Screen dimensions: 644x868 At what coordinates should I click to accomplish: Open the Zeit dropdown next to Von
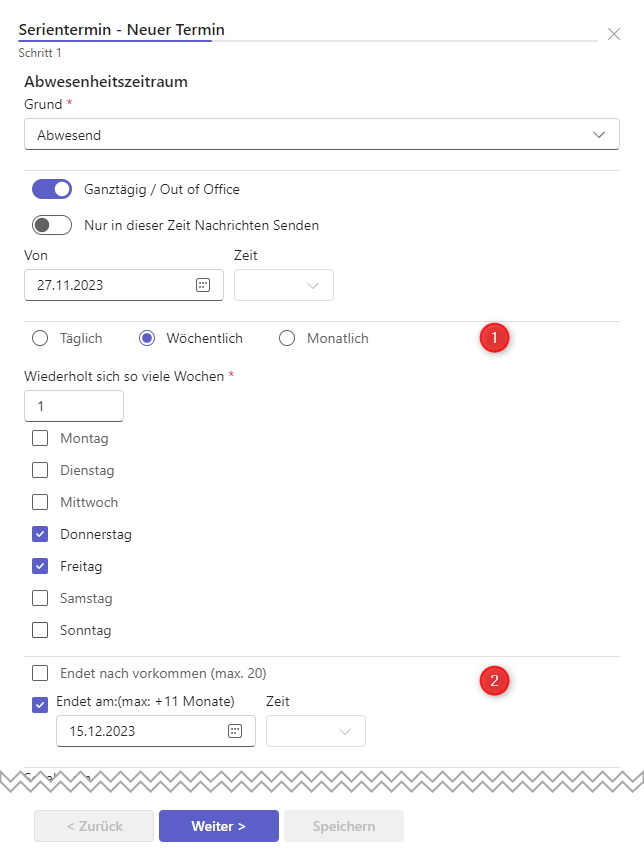pos(284,285)
